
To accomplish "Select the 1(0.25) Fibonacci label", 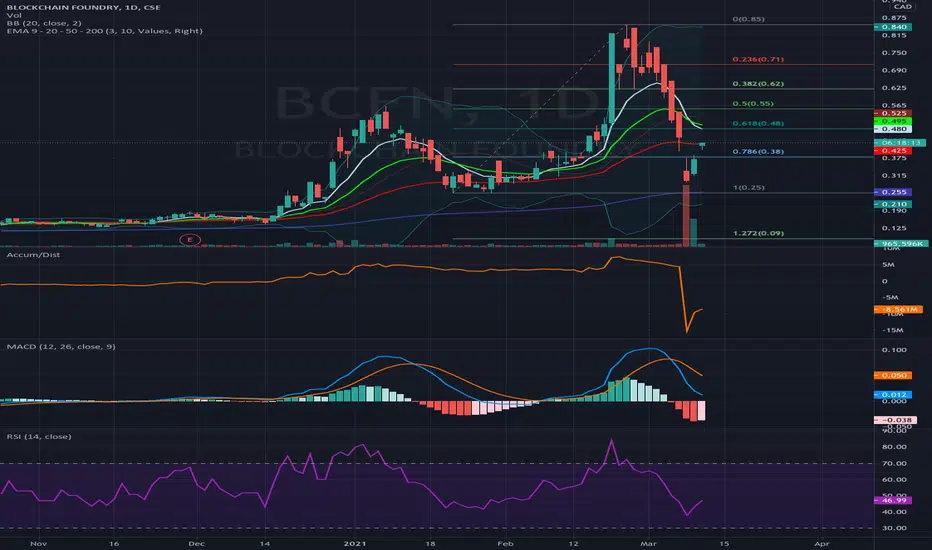I will point(748,188).
